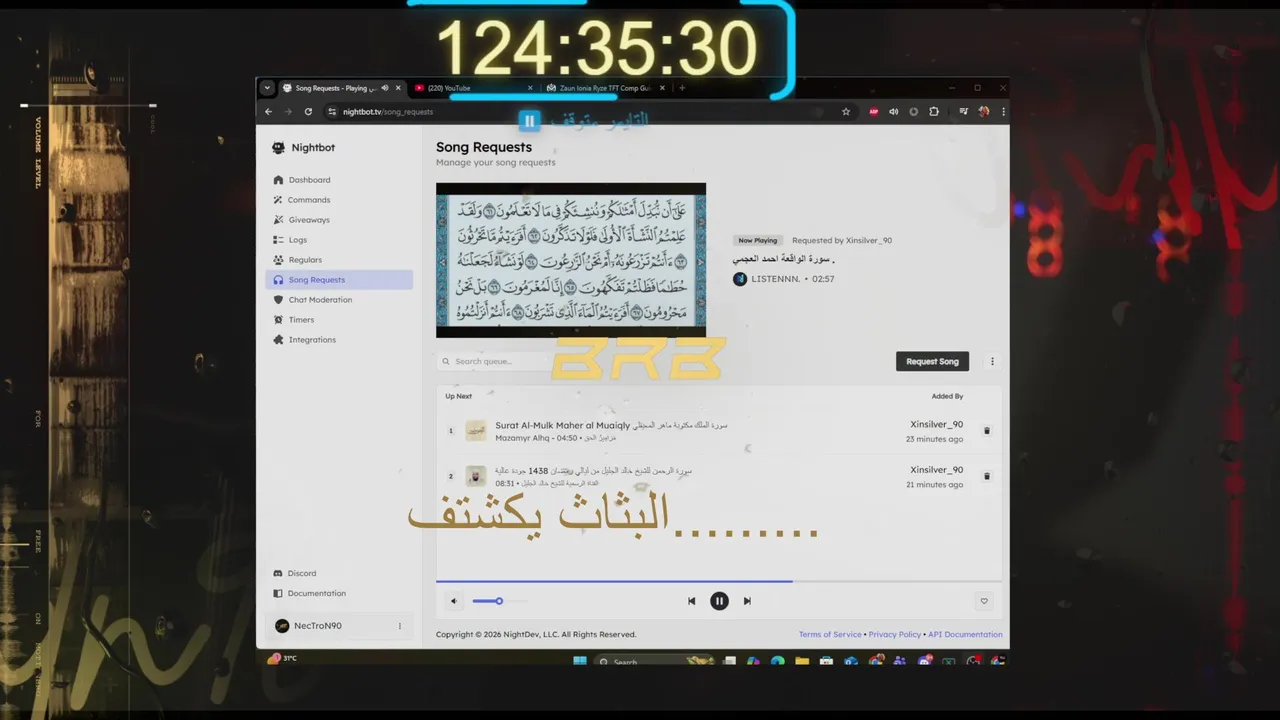The height and width of the screenshot is (720, 1280).
Task: Open the queue options three-dot menu
Action: point(992,361)
